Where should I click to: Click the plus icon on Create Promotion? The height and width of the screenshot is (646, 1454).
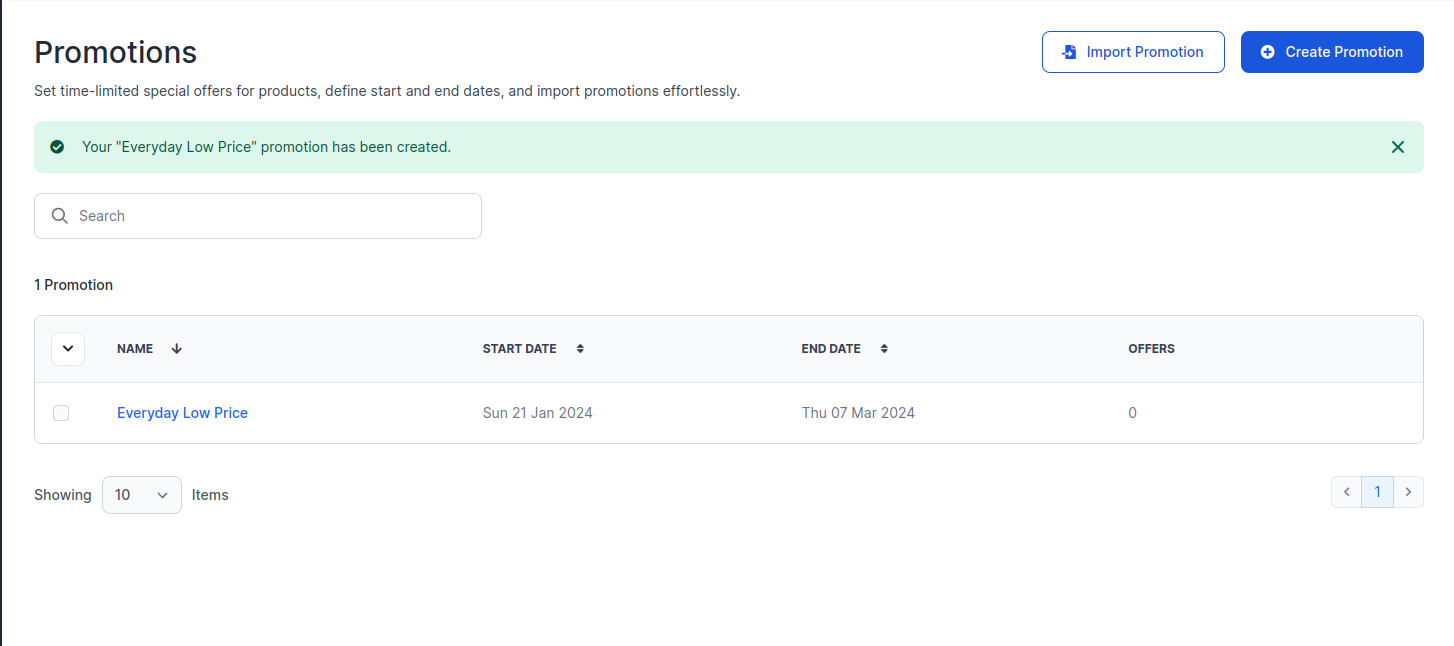[x=1268, y=52]
